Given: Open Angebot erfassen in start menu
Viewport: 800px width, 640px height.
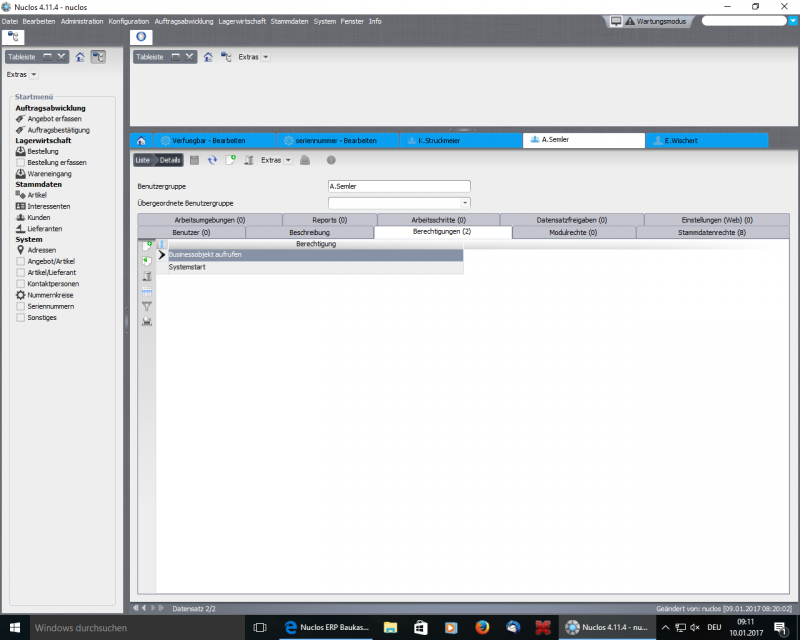Looking at the screenshot, I should point(54,119).
